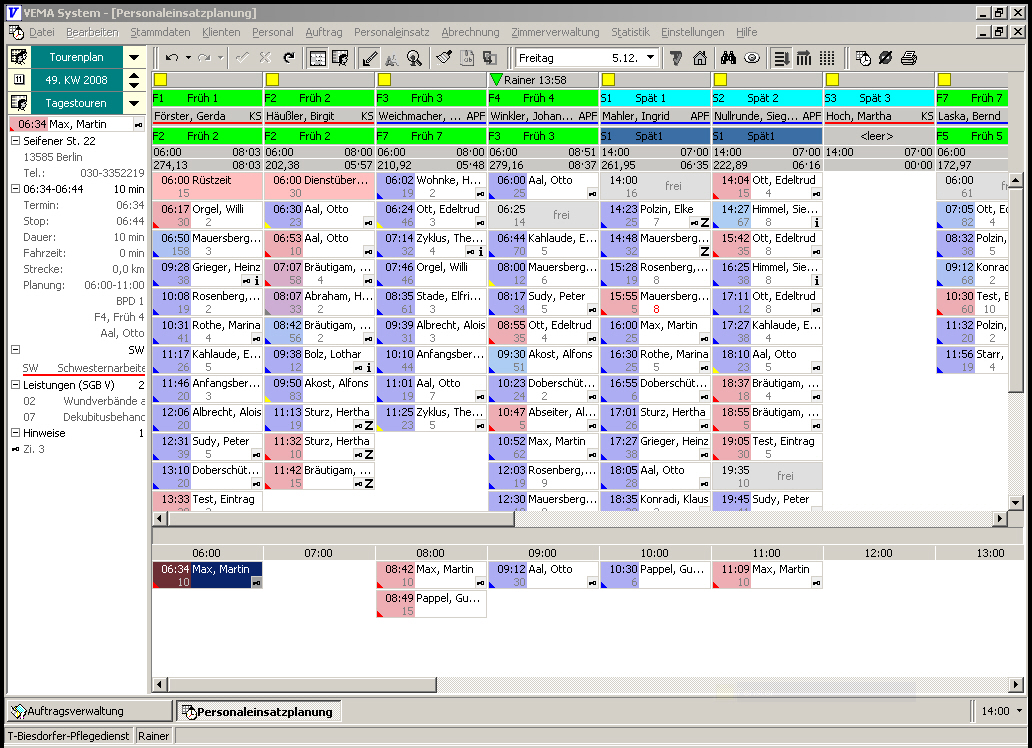Image resolution: width=1032 pixels, height=748 pixels.
Task: Collapse the Seifener St. 22 tree node
Action: pyautogui.click(x=15, y=141)
